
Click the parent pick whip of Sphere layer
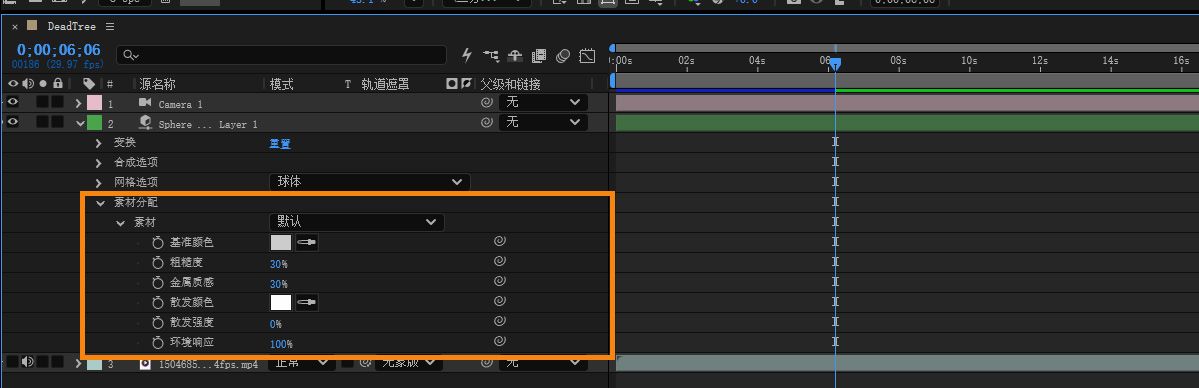(486, 122)
